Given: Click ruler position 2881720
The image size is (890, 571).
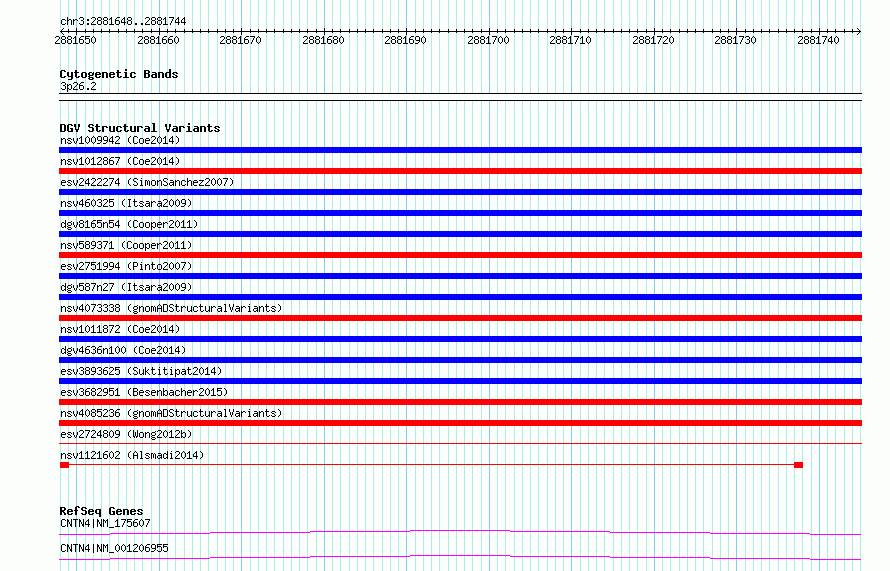Looking at the screenshot, I should [x=653, y=40].
